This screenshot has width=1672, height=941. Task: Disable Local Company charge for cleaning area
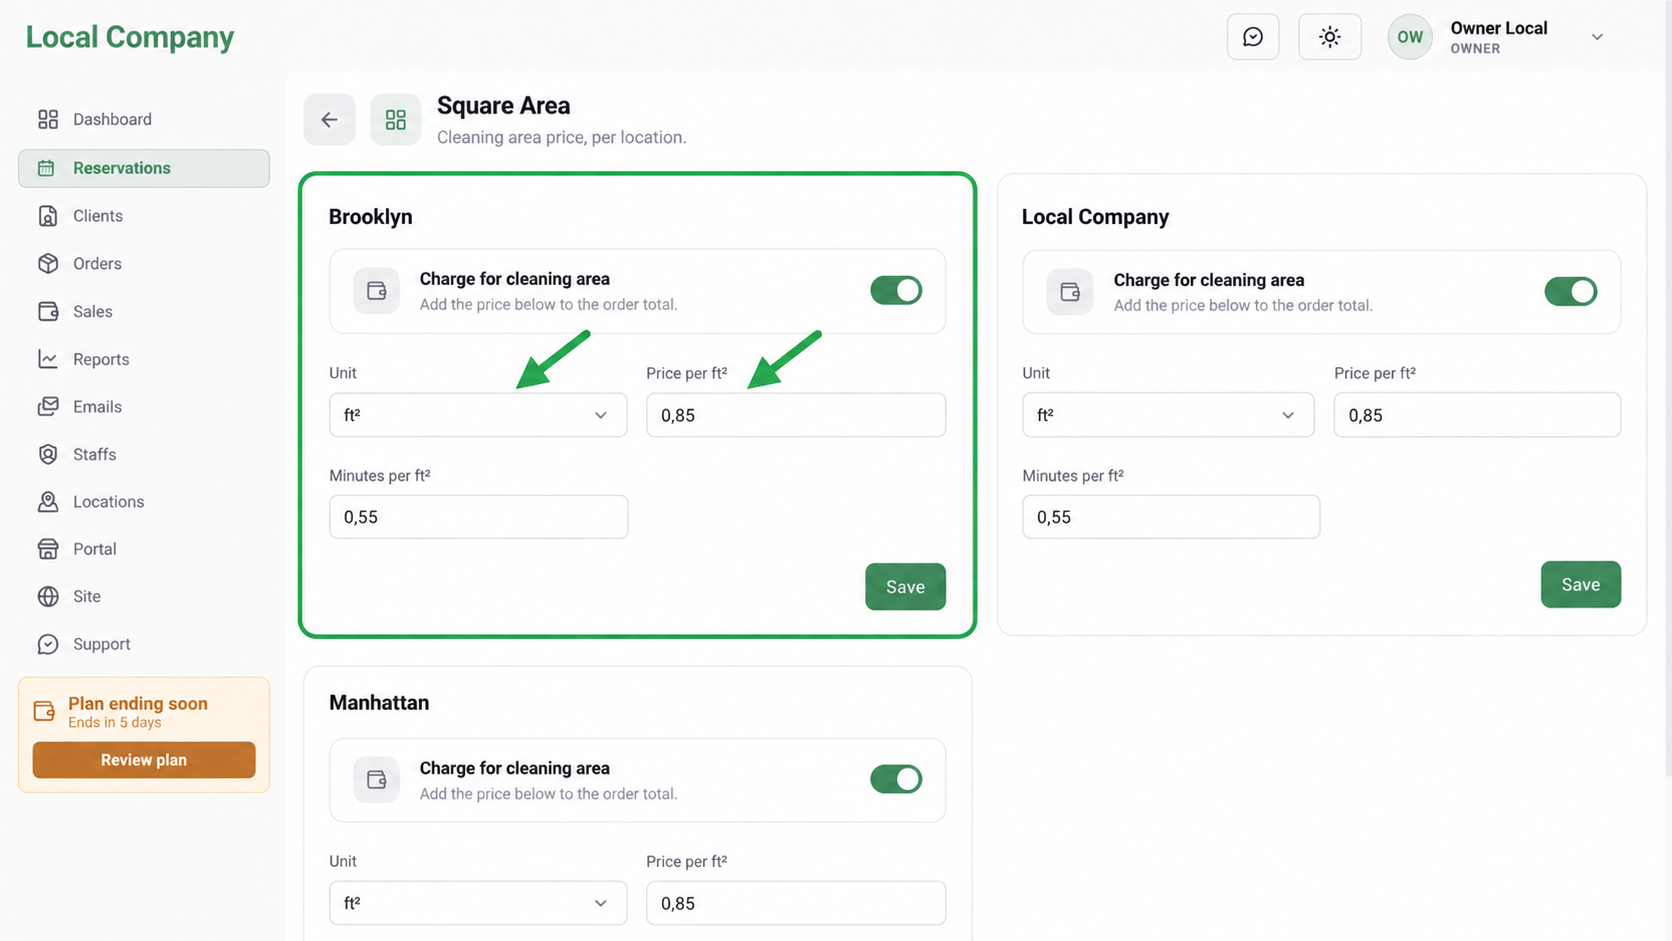(x=1571, y=292)
